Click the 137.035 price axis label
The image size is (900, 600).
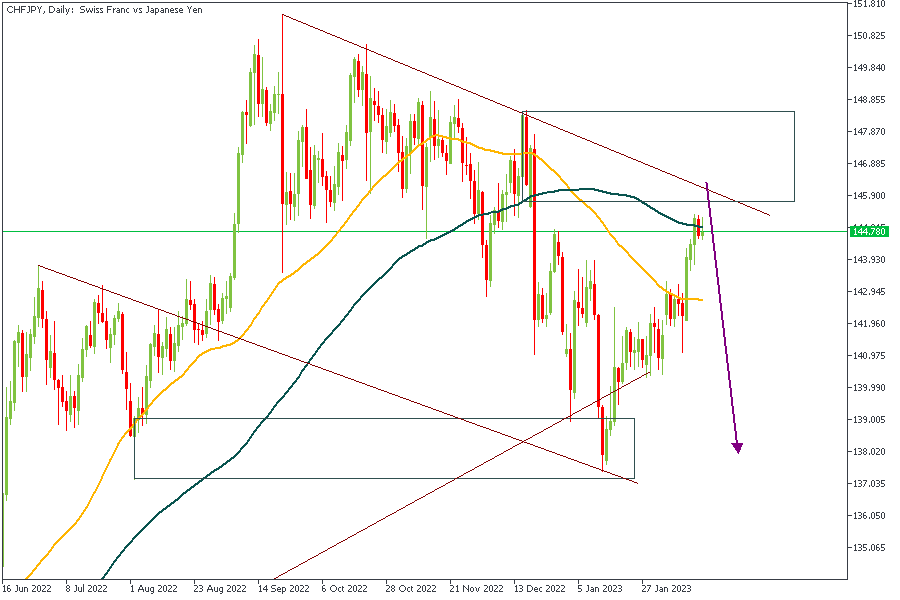pyautogui.click(x=869, y=483)
